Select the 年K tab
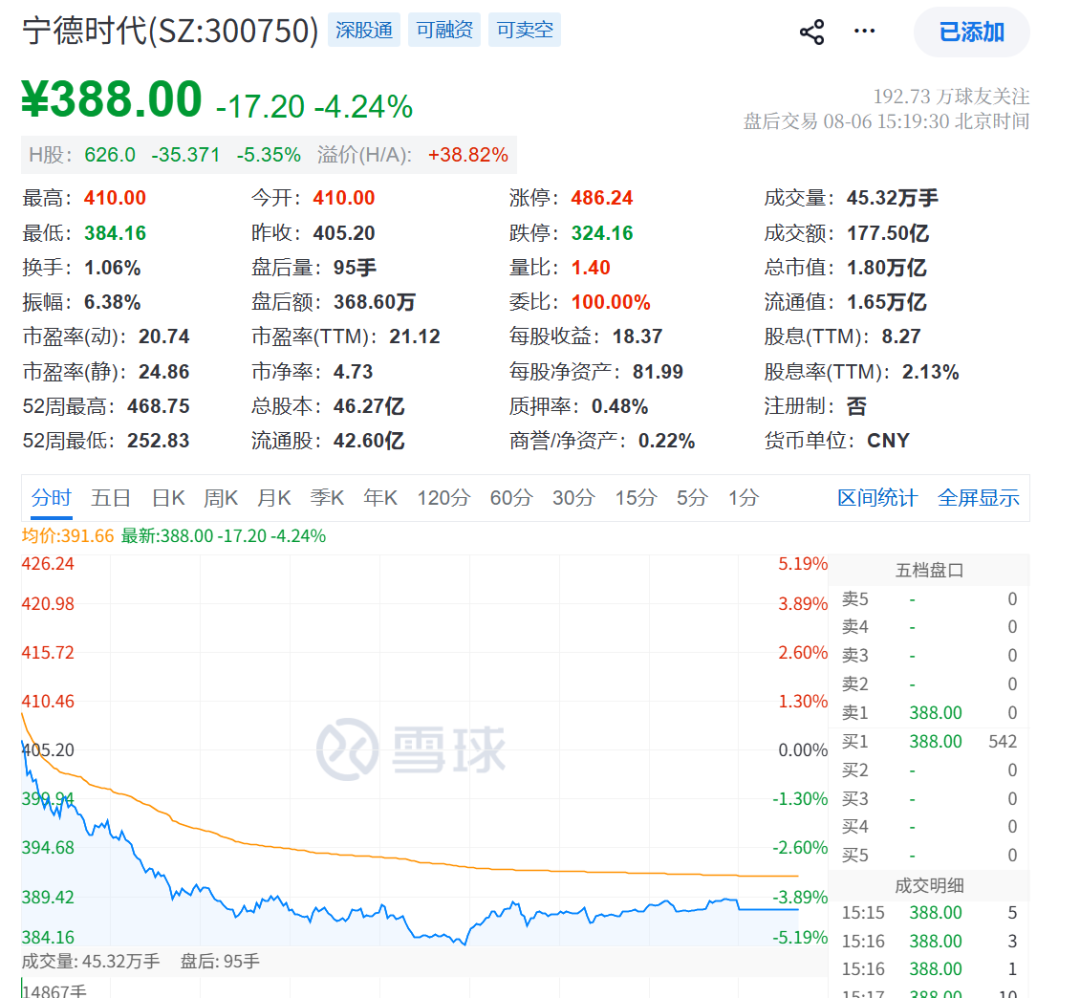Viewport: 1080px width, 998px height. [380, 497]
